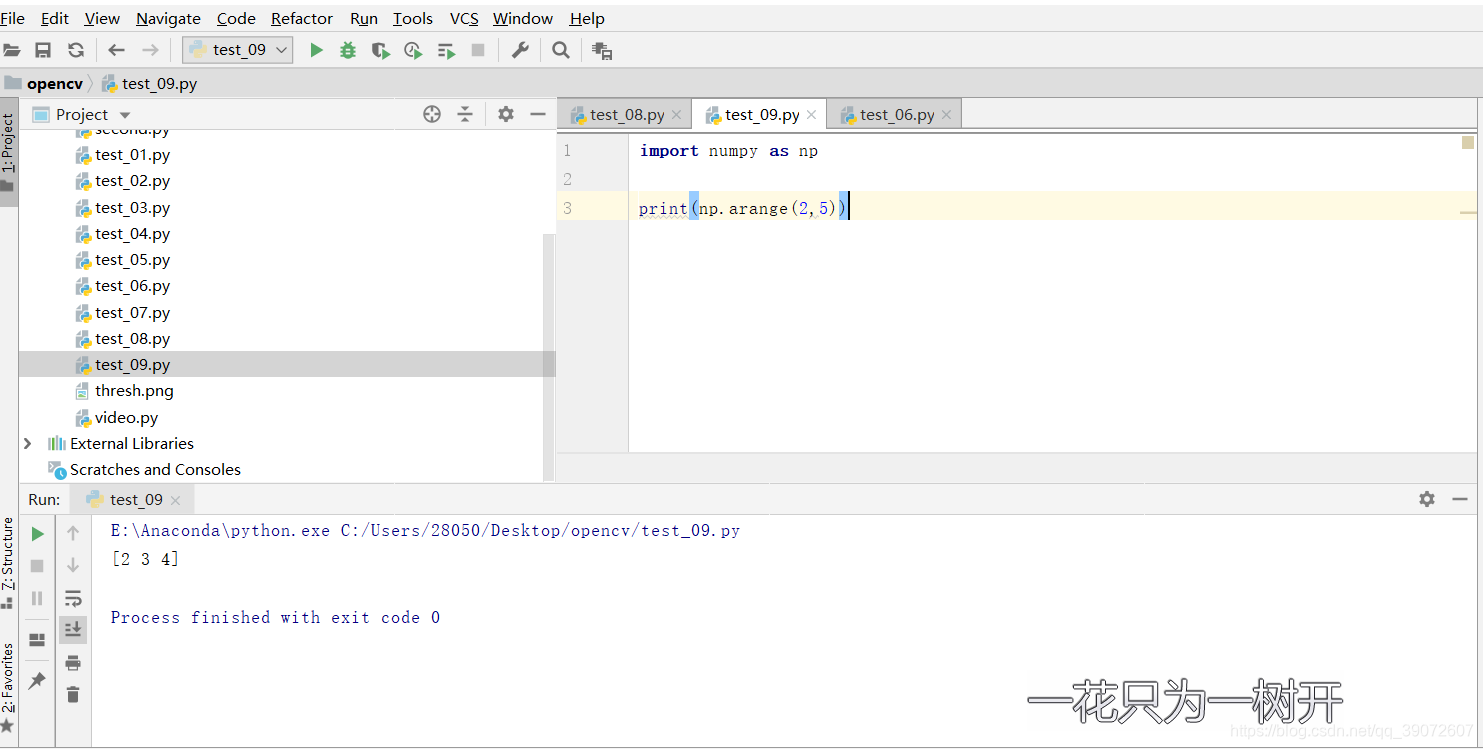Open file via folder icon in toolbar
Viewport: 1483px width, 749px height.
pos(11,50)
